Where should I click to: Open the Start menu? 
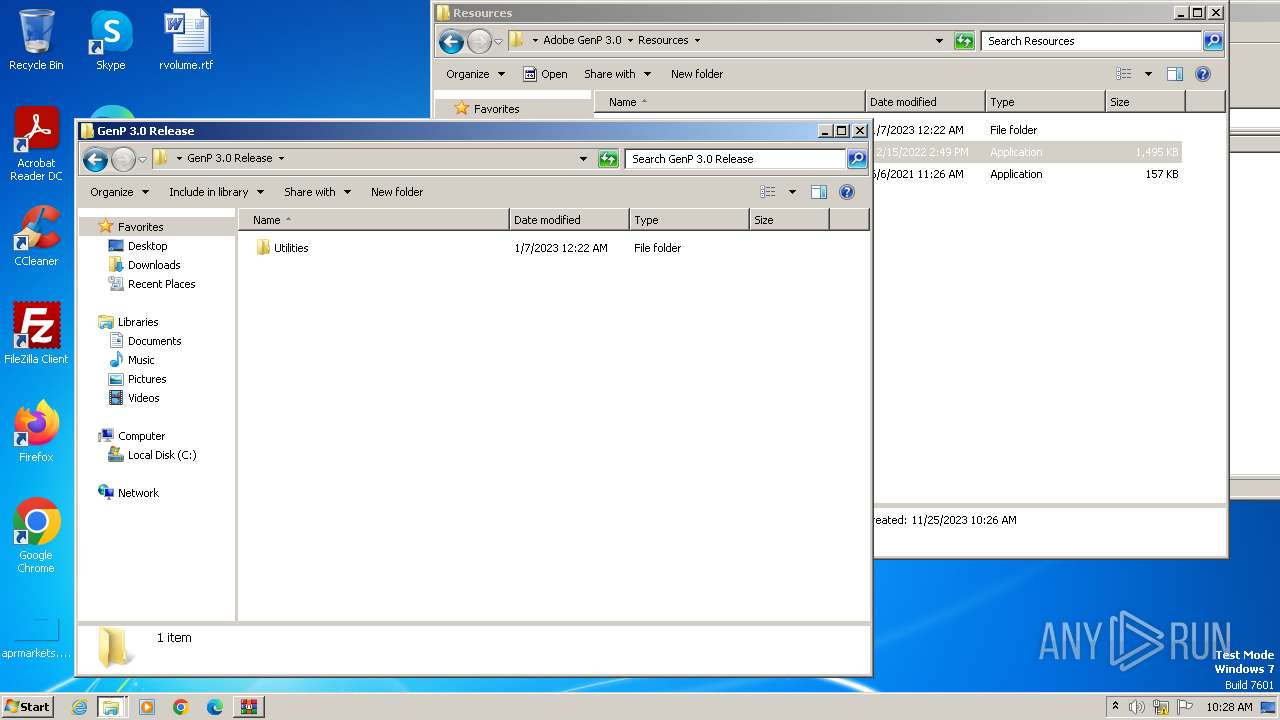pyautogui.click(x=28, y=706)
